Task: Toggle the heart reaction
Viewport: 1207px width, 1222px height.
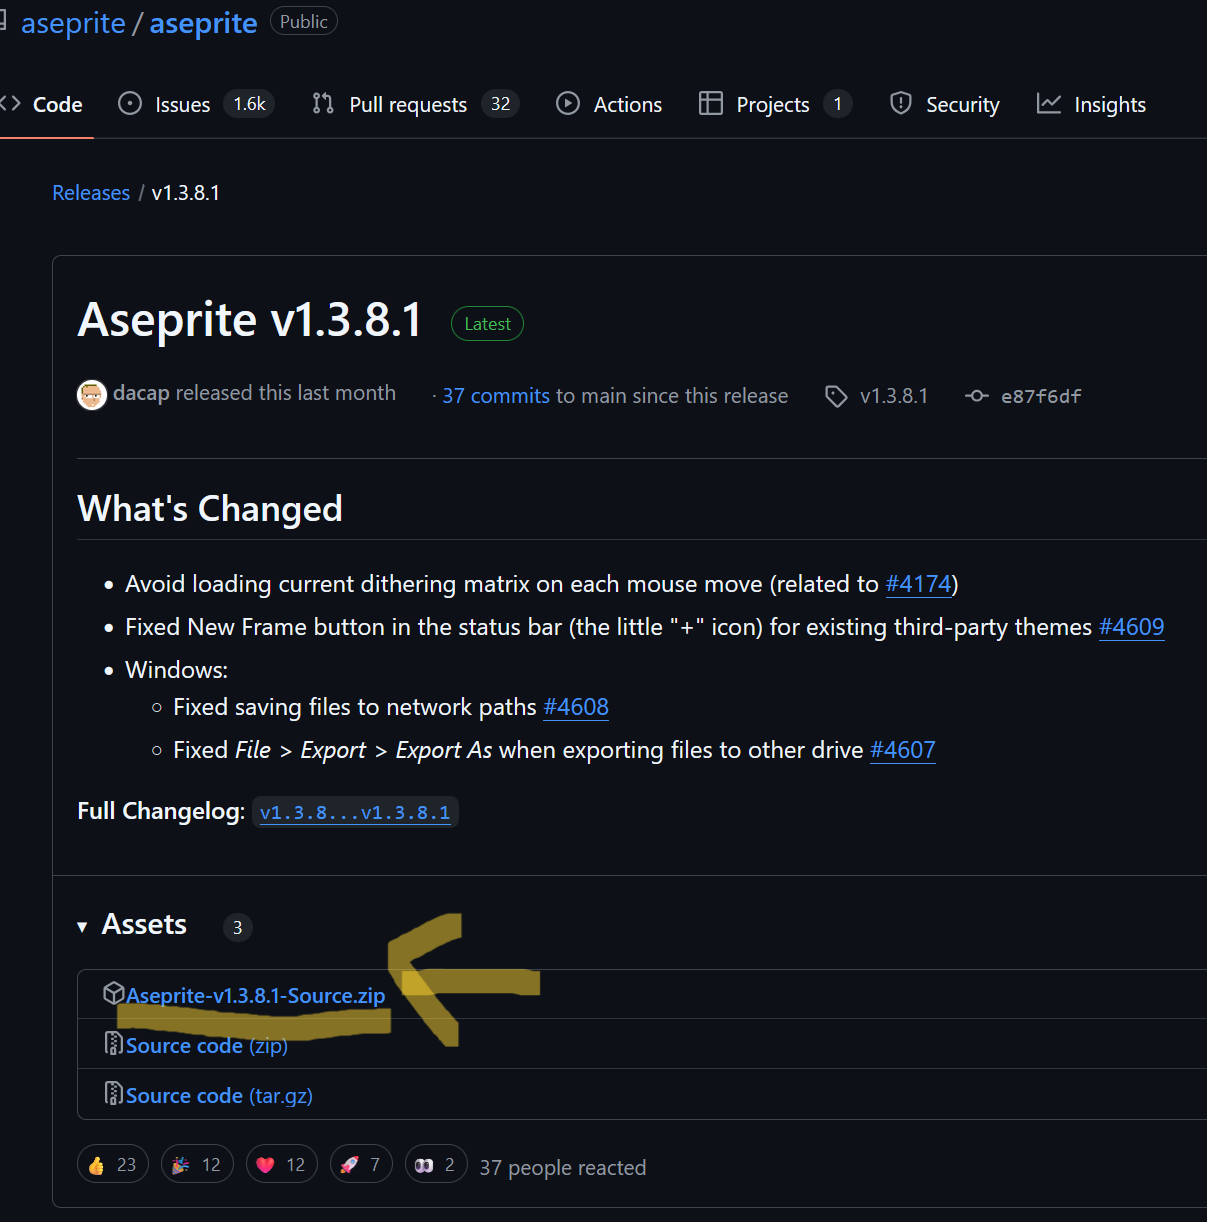Action: tap(282, 1164)
